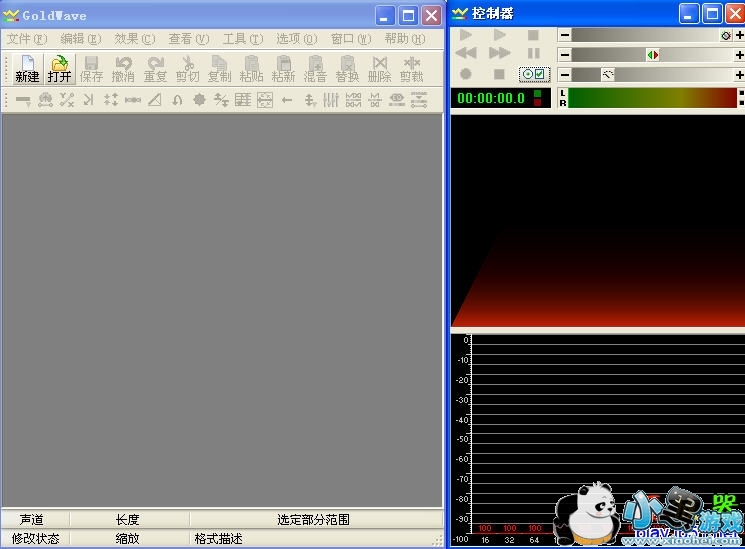Open the 文件 (File) menu
The image size is (745, 549).
pos(27,39)
